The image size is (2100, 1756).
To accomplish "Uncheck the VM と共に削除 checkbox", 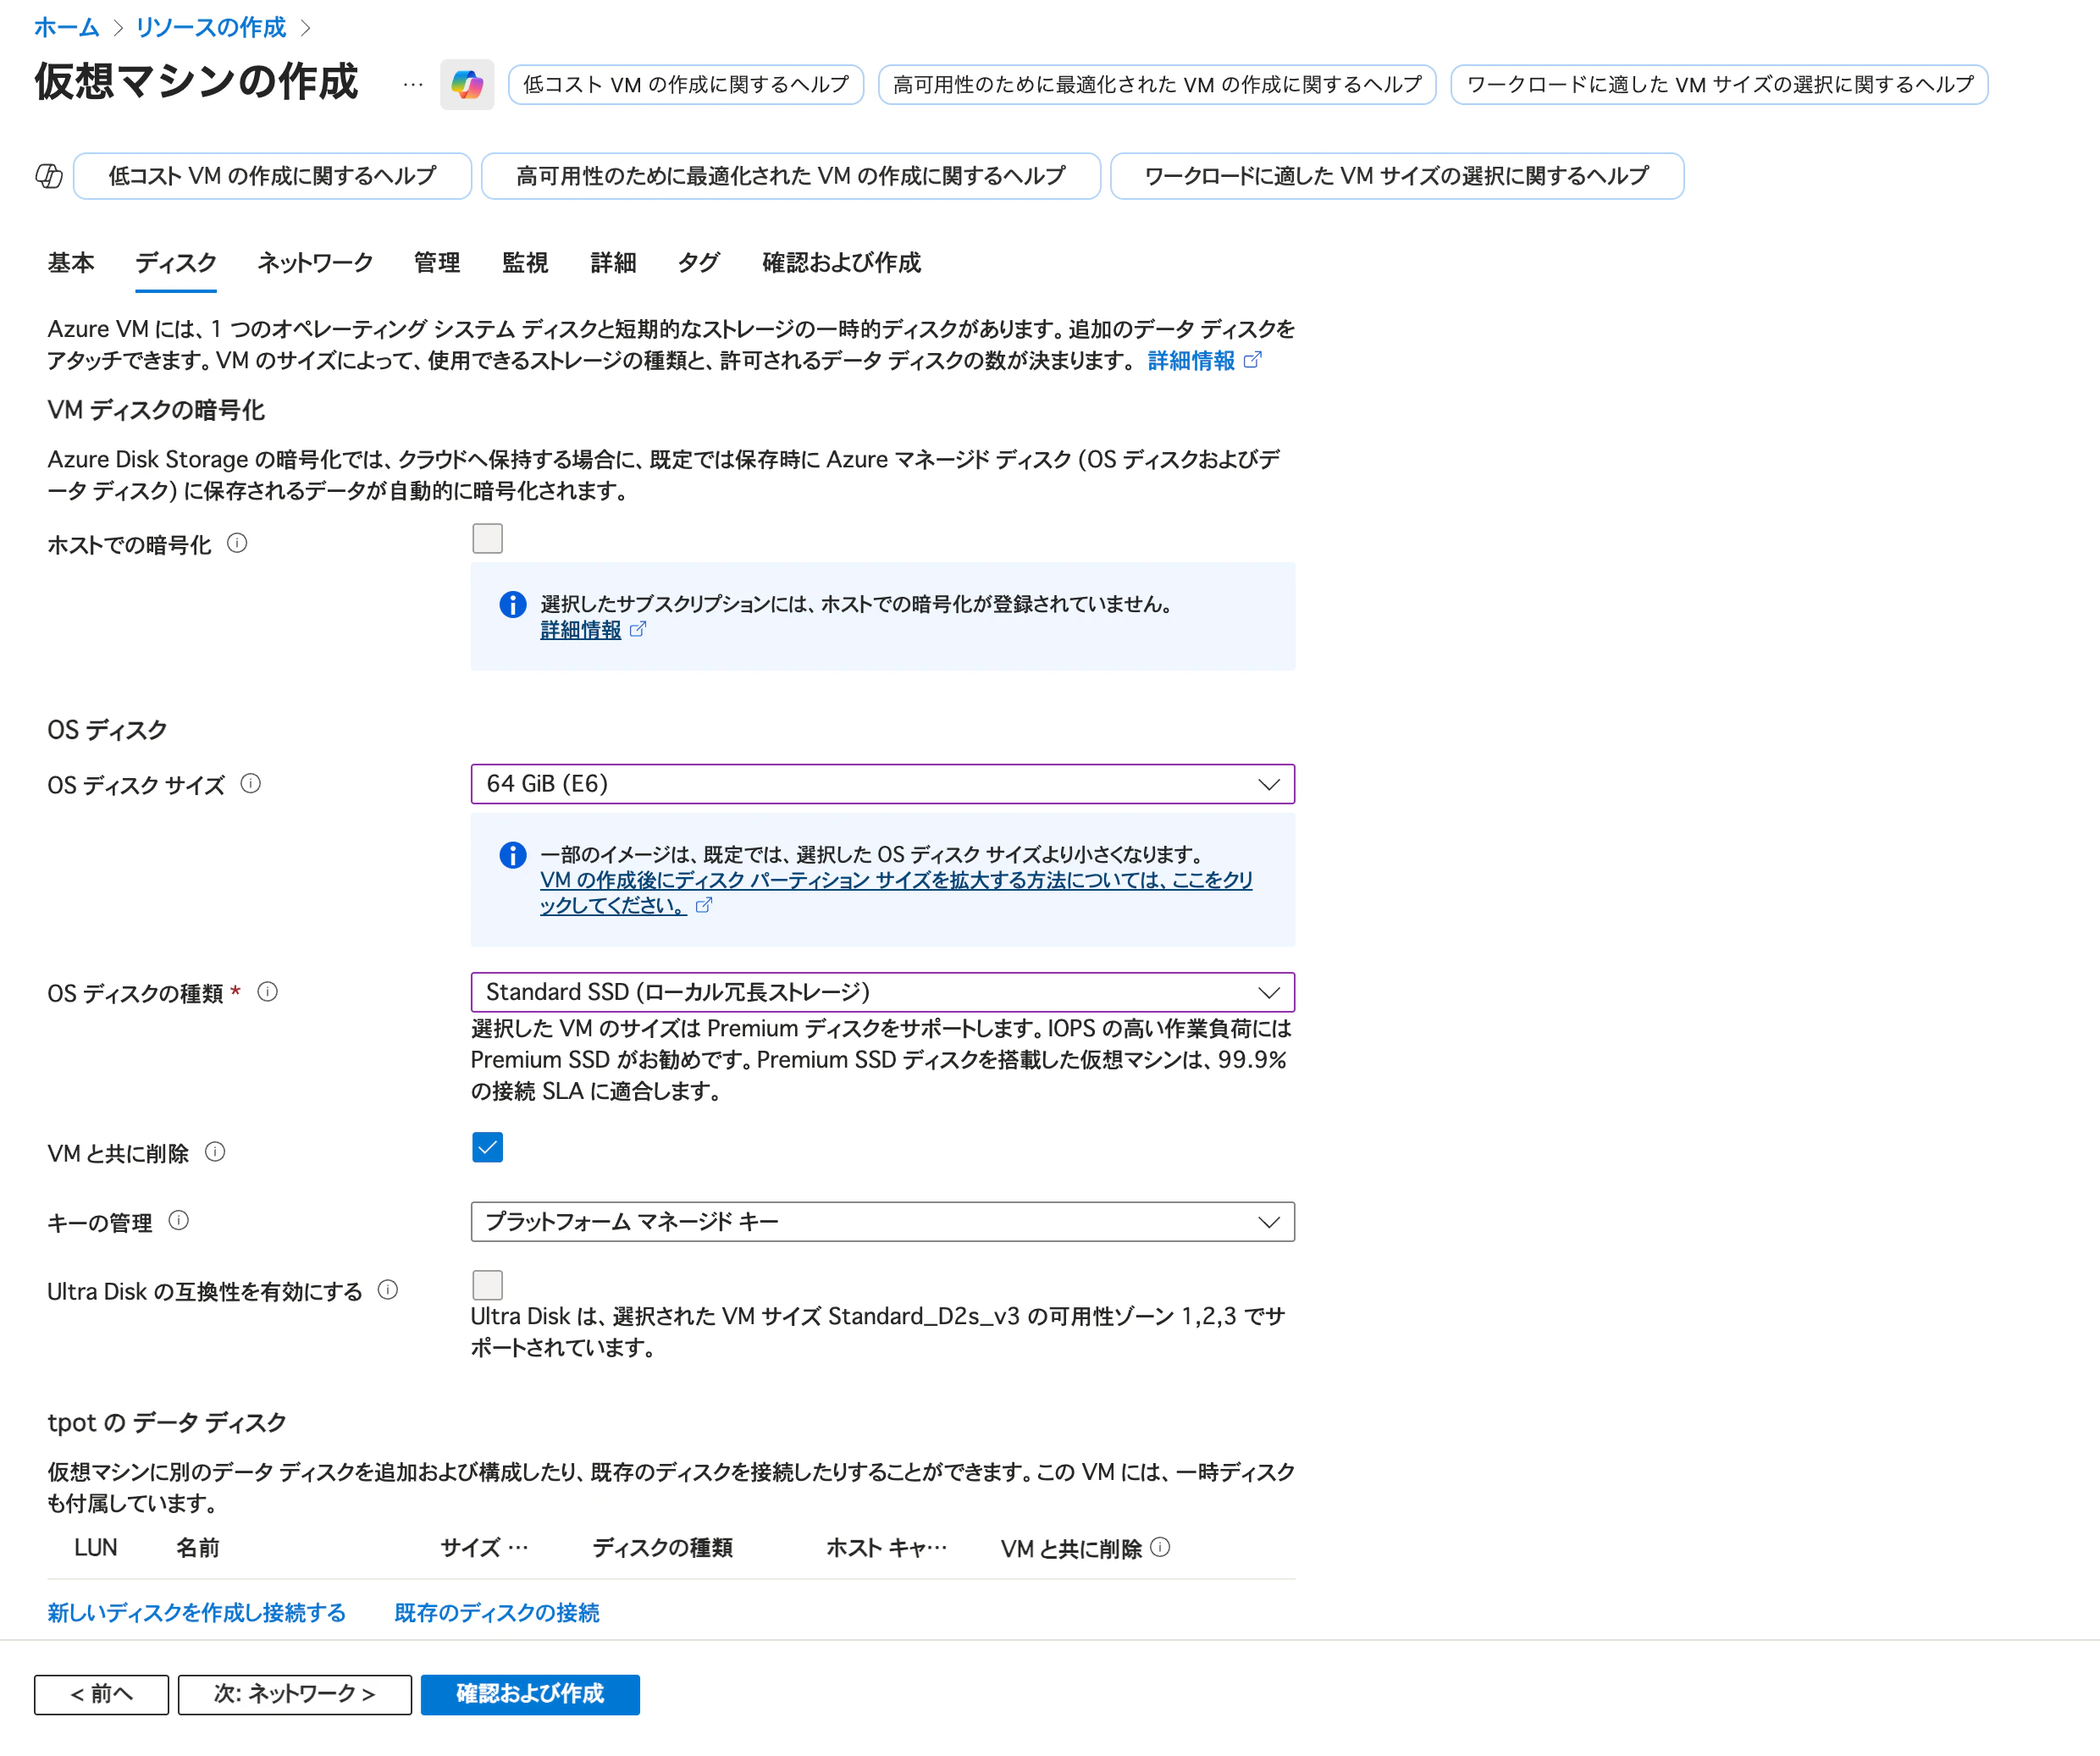I will point(488,1148).
